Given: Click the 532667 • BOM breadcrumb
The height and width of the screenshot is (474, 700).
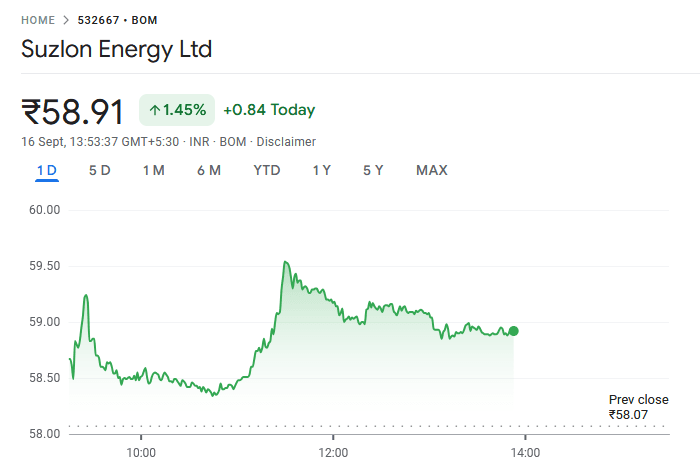Looking at the screenshot, I should click(x=117, y=20).
